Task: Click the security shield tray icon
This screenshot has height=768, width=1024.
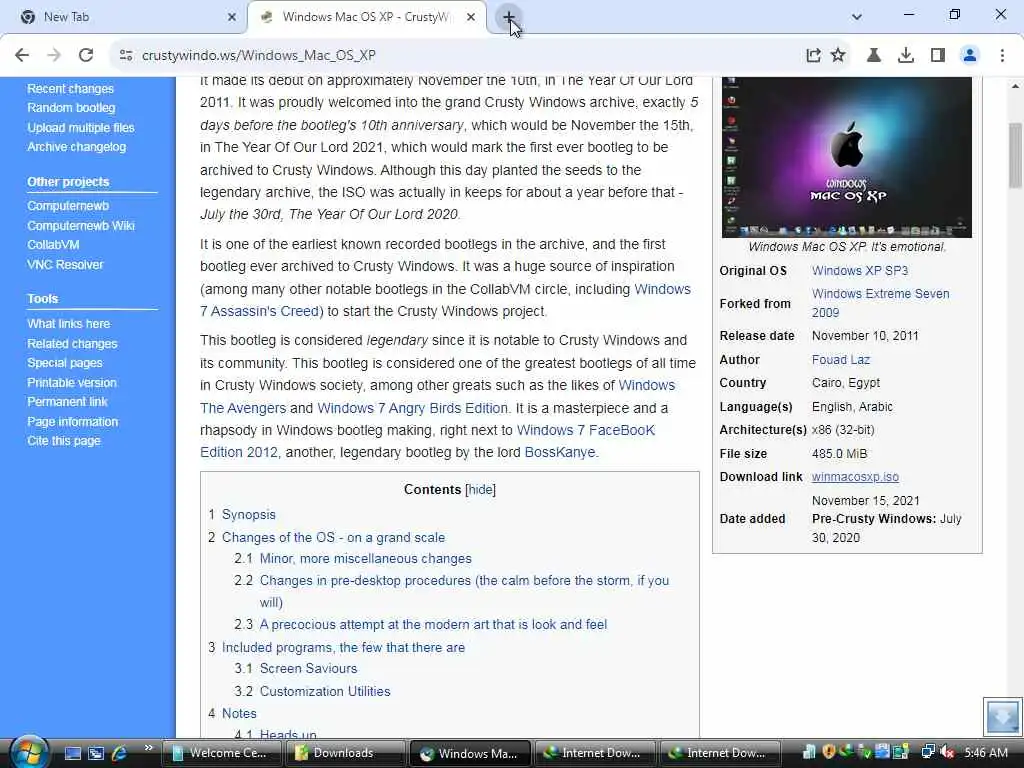Action: coord(829,752)
